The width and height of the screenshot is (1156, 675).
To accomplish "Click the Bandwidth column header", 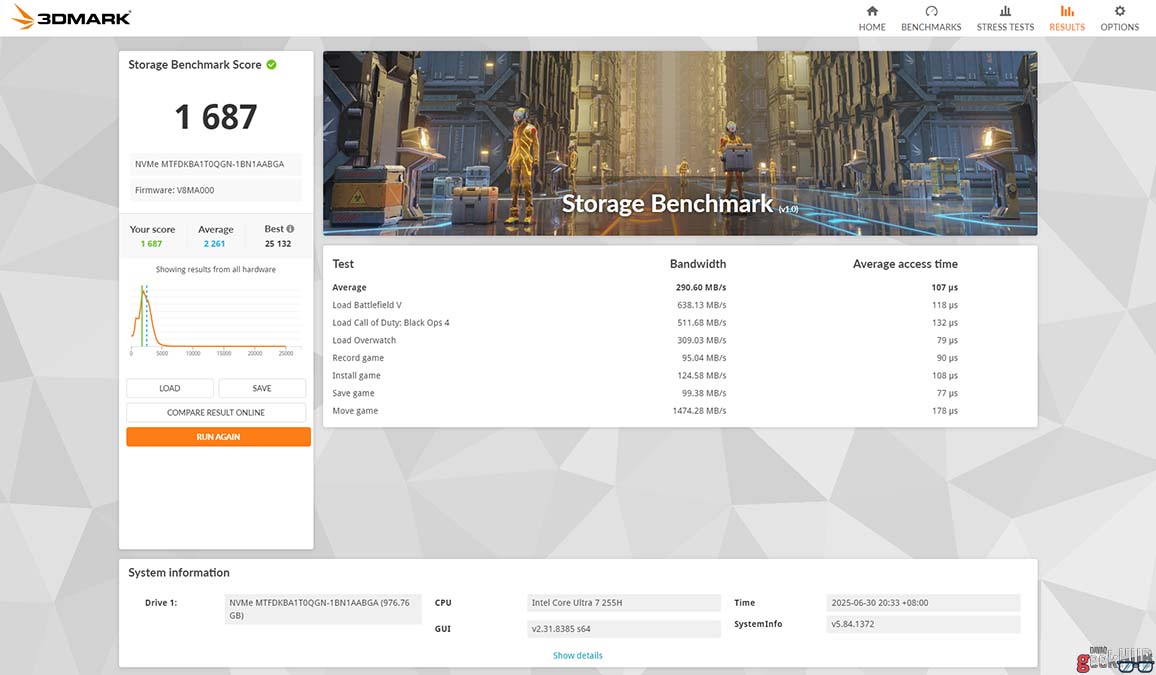I will tap(697, 264).
